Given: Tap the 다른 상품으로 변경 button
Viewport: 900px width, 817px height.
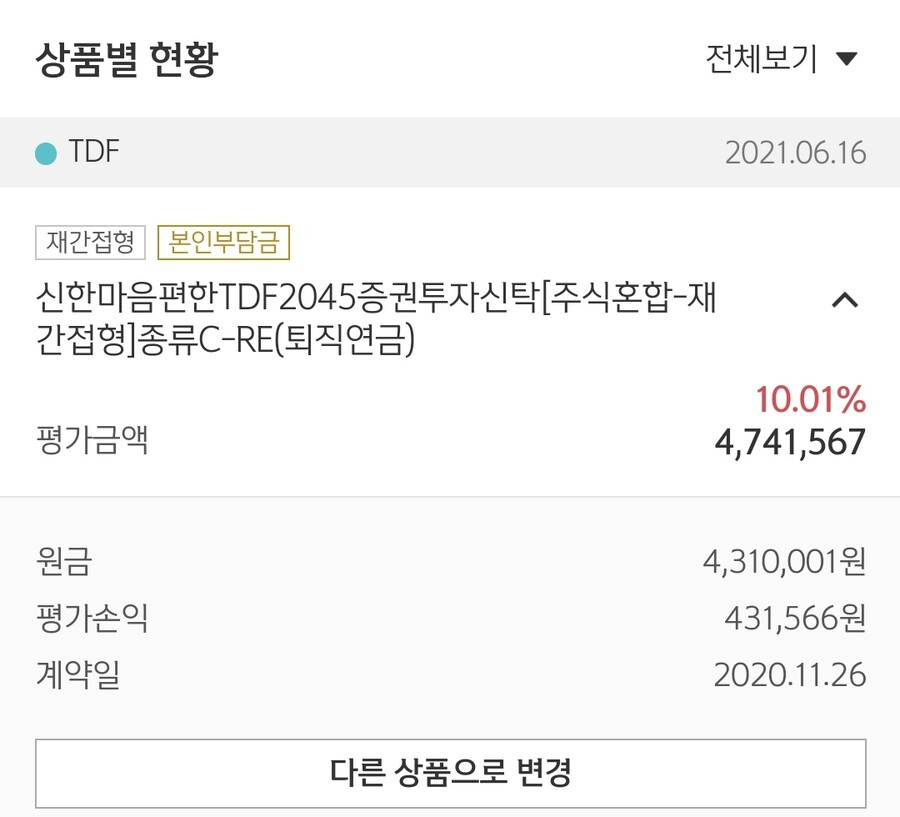Looking at the screenshot, I should [451, 773].
